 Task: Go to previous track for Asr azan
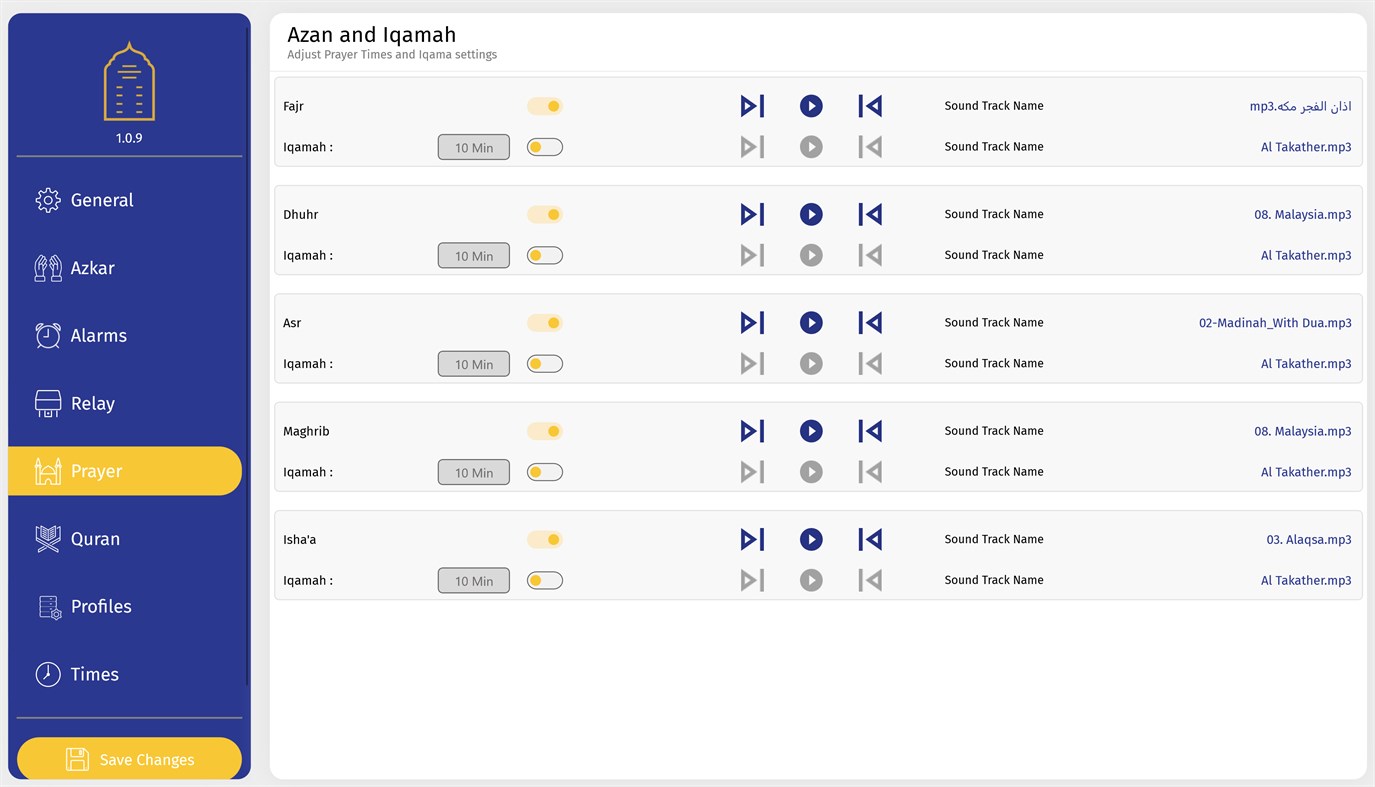(870, 323)
